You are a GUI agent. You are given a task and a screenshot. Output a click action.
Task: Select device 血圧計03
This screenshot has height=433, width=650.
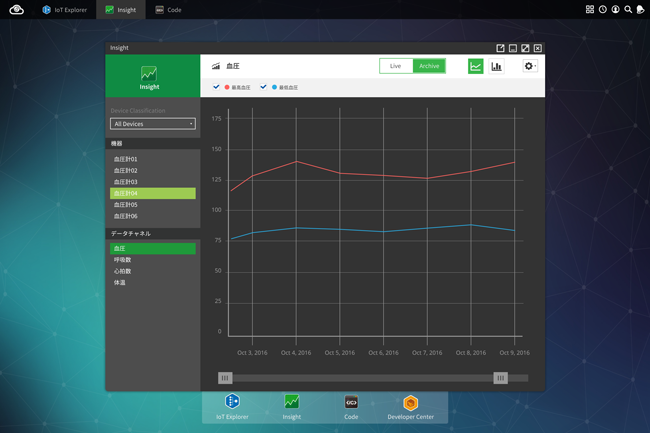[x=153, y=182]
